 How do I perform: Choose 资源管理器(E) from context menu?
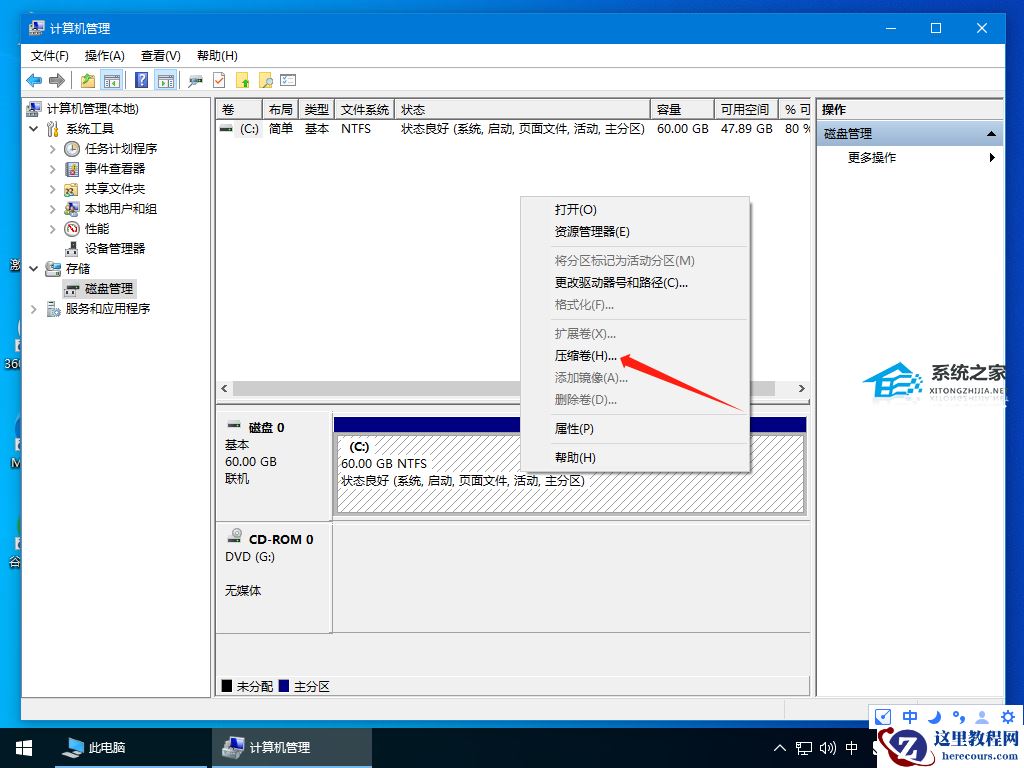point(635,232)
